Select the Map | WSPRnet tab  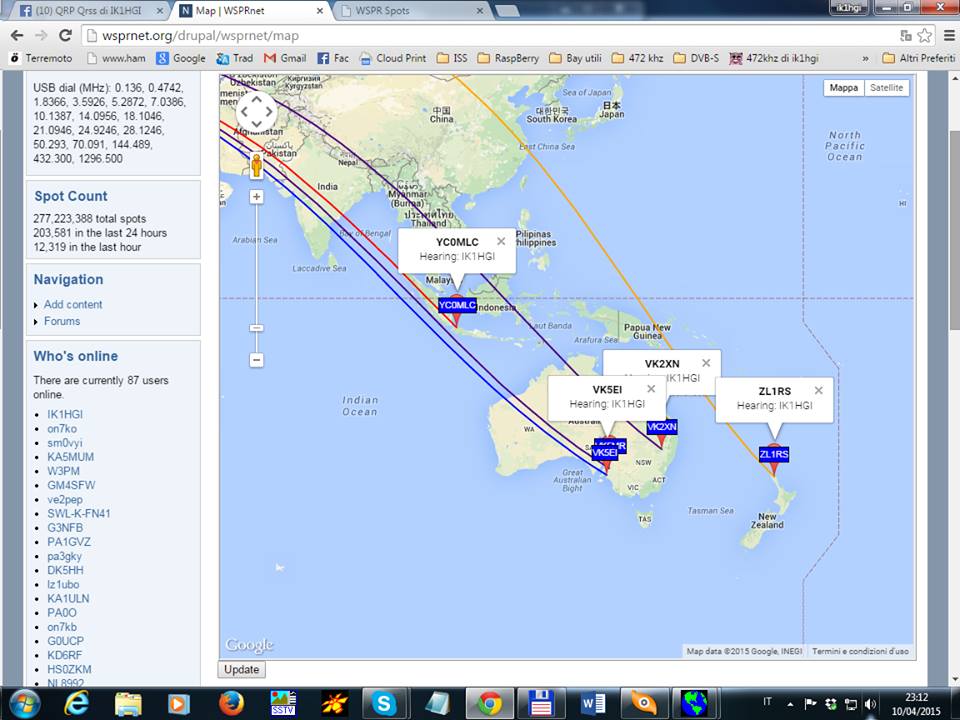point(251,10)
